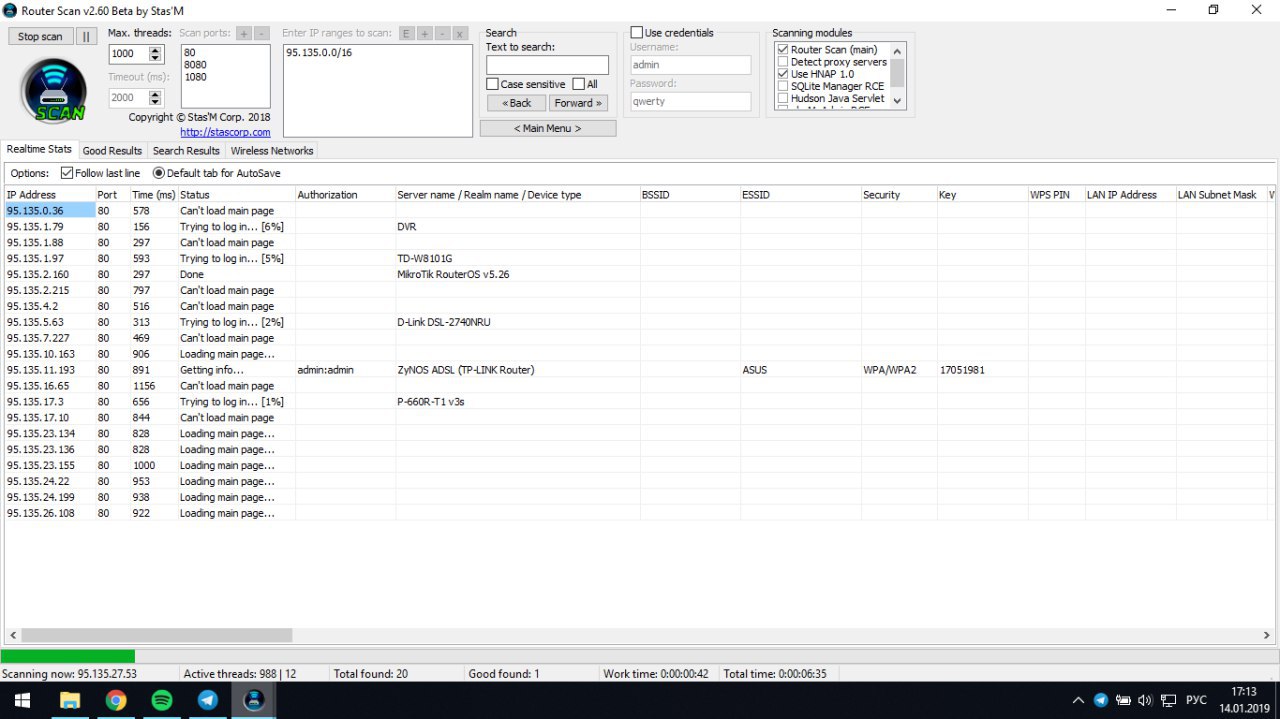Select the Default tab for AutoSave radio button
Screen dimensions: 1280x719
[159, 173]
